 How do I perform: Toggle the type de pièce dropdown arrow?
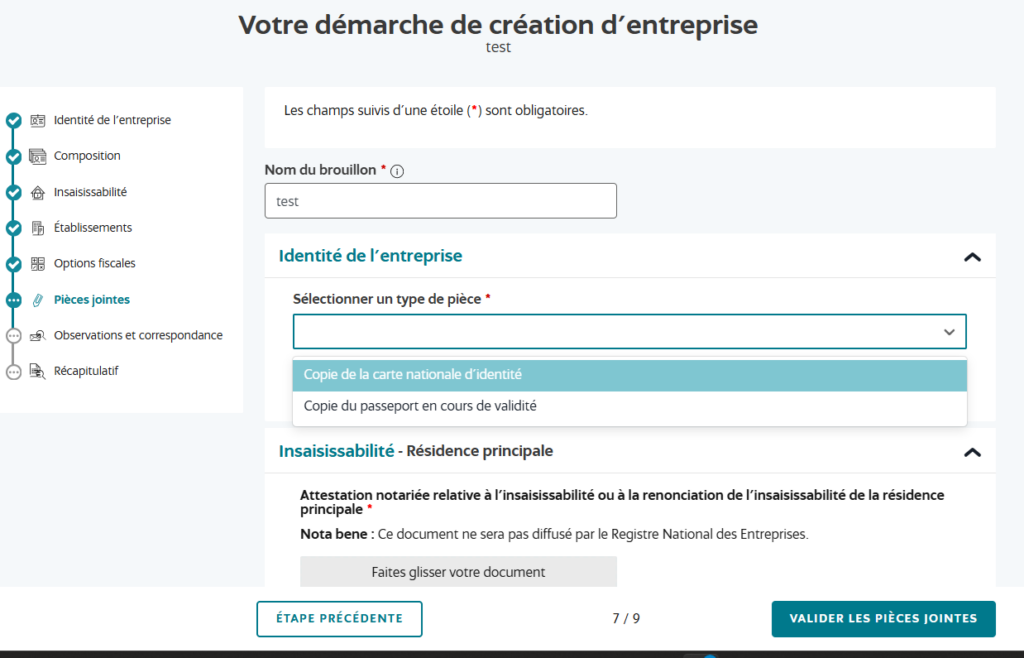point(949,332)
